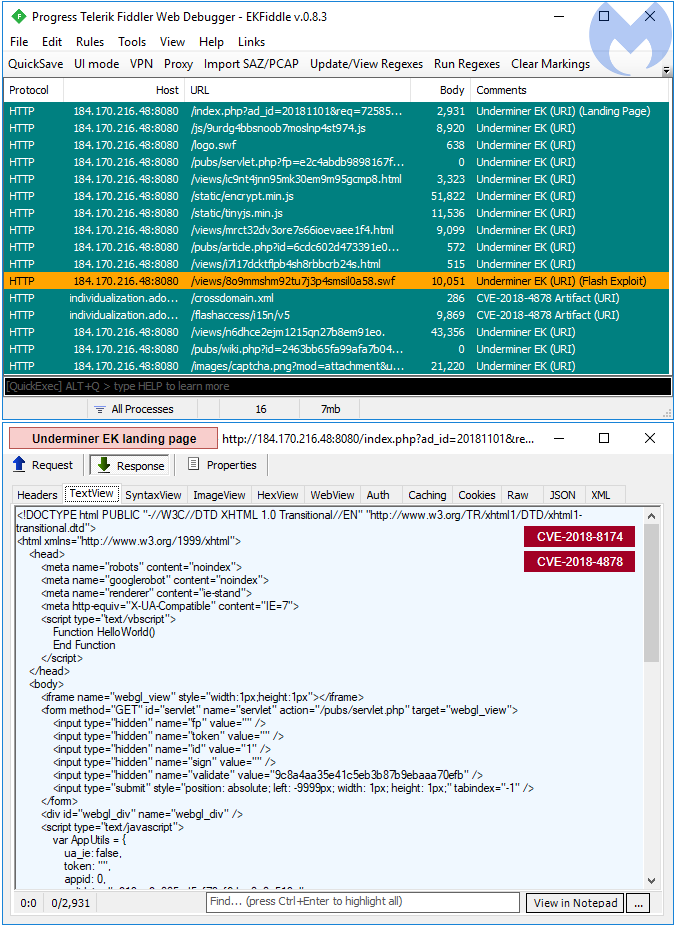Viewport: 677px width, 927px height.
Task: Switch to the HexView tab
Action: click(278, 495)
